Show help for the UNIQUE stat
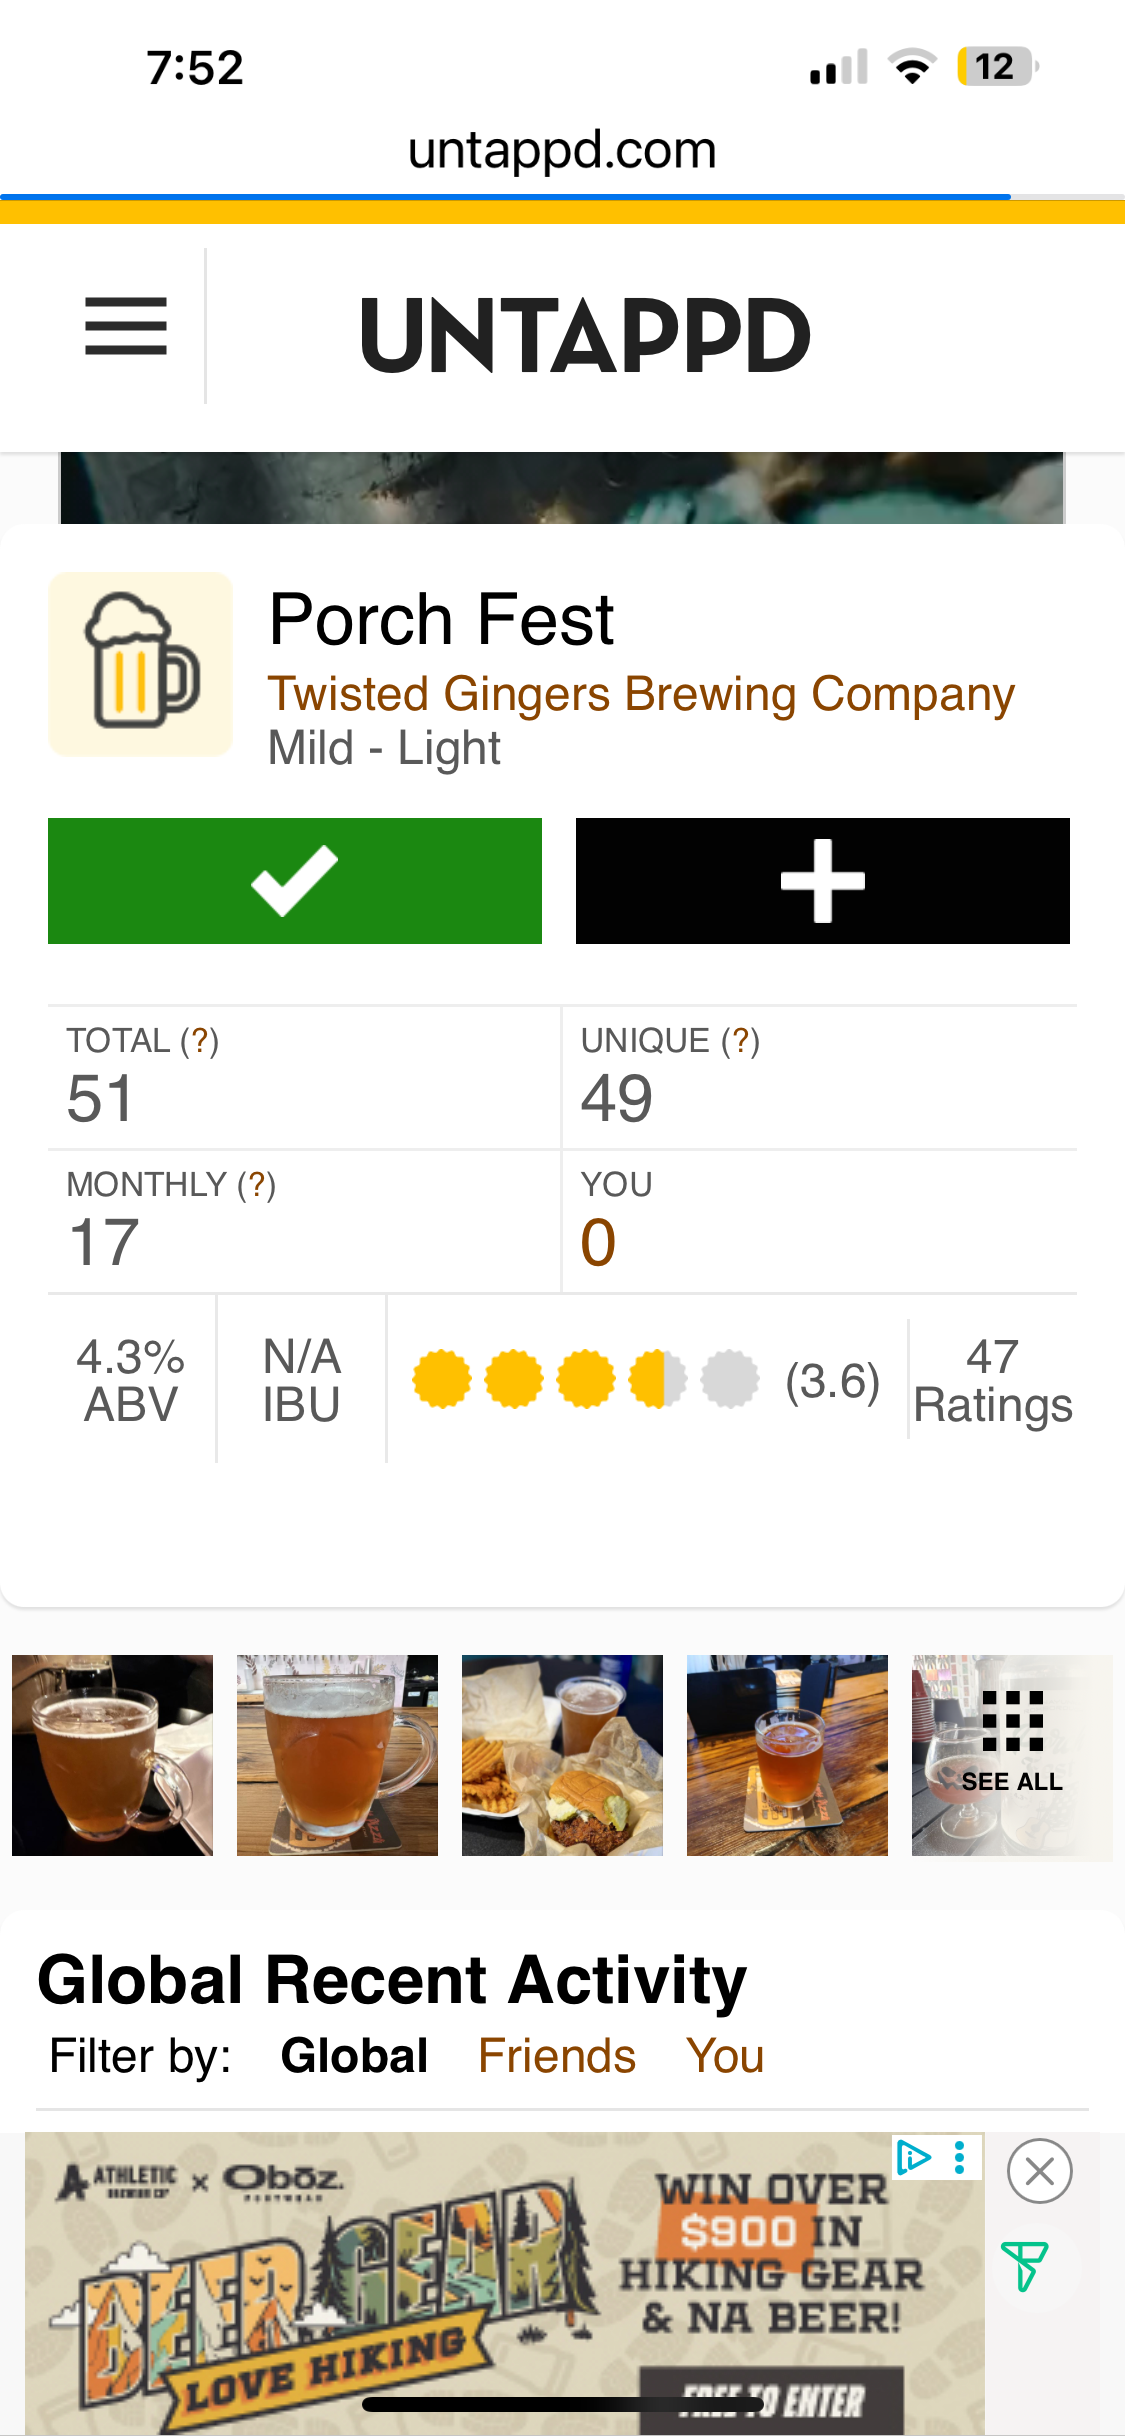 [740, 1041]
